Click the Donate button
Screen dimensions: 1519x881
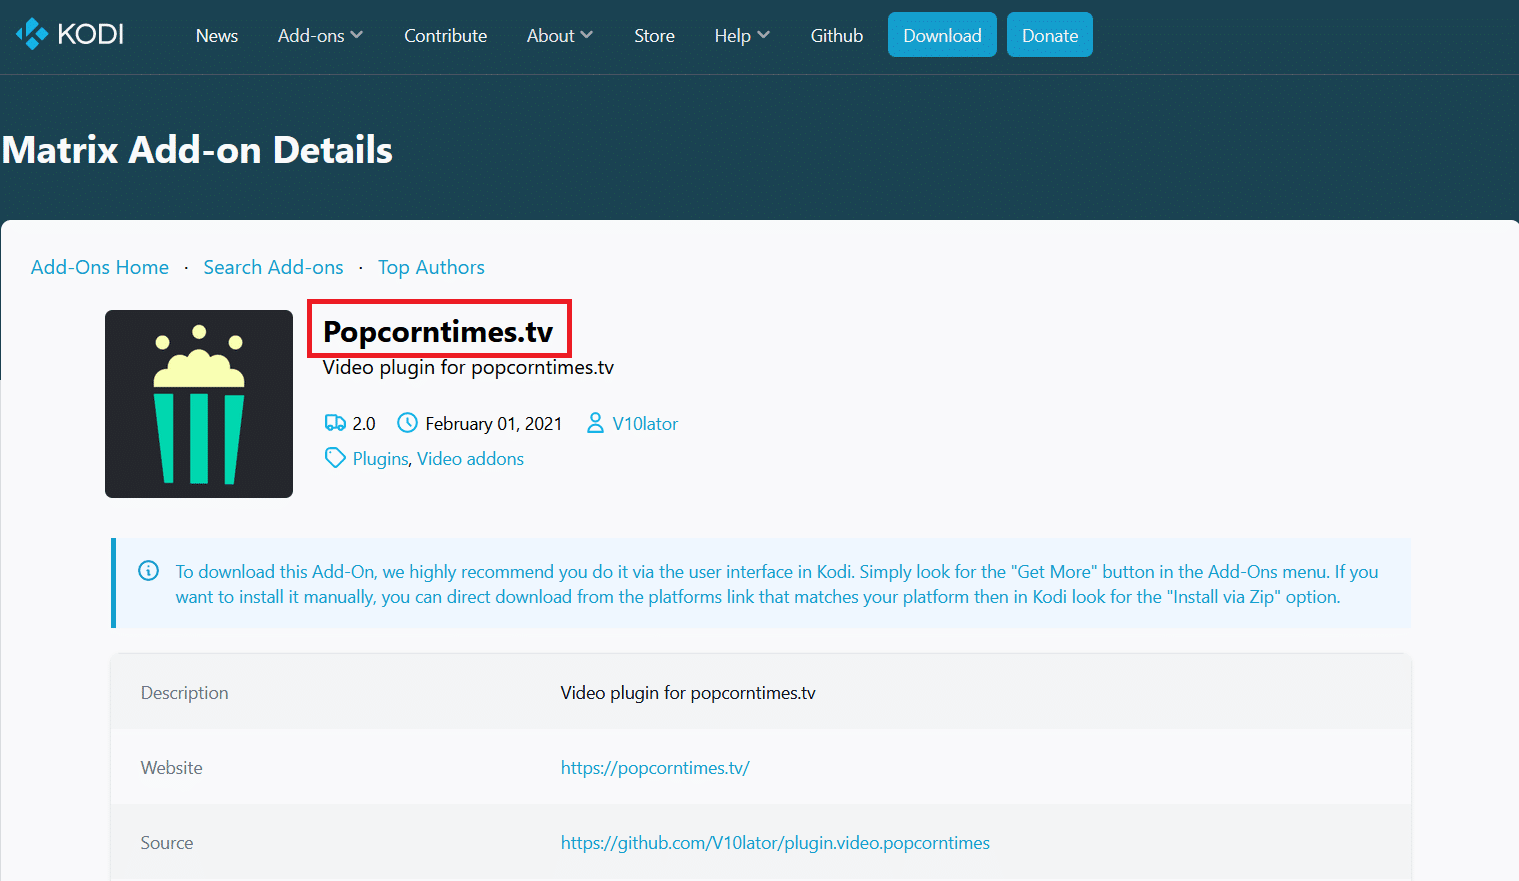point(1050,35)
